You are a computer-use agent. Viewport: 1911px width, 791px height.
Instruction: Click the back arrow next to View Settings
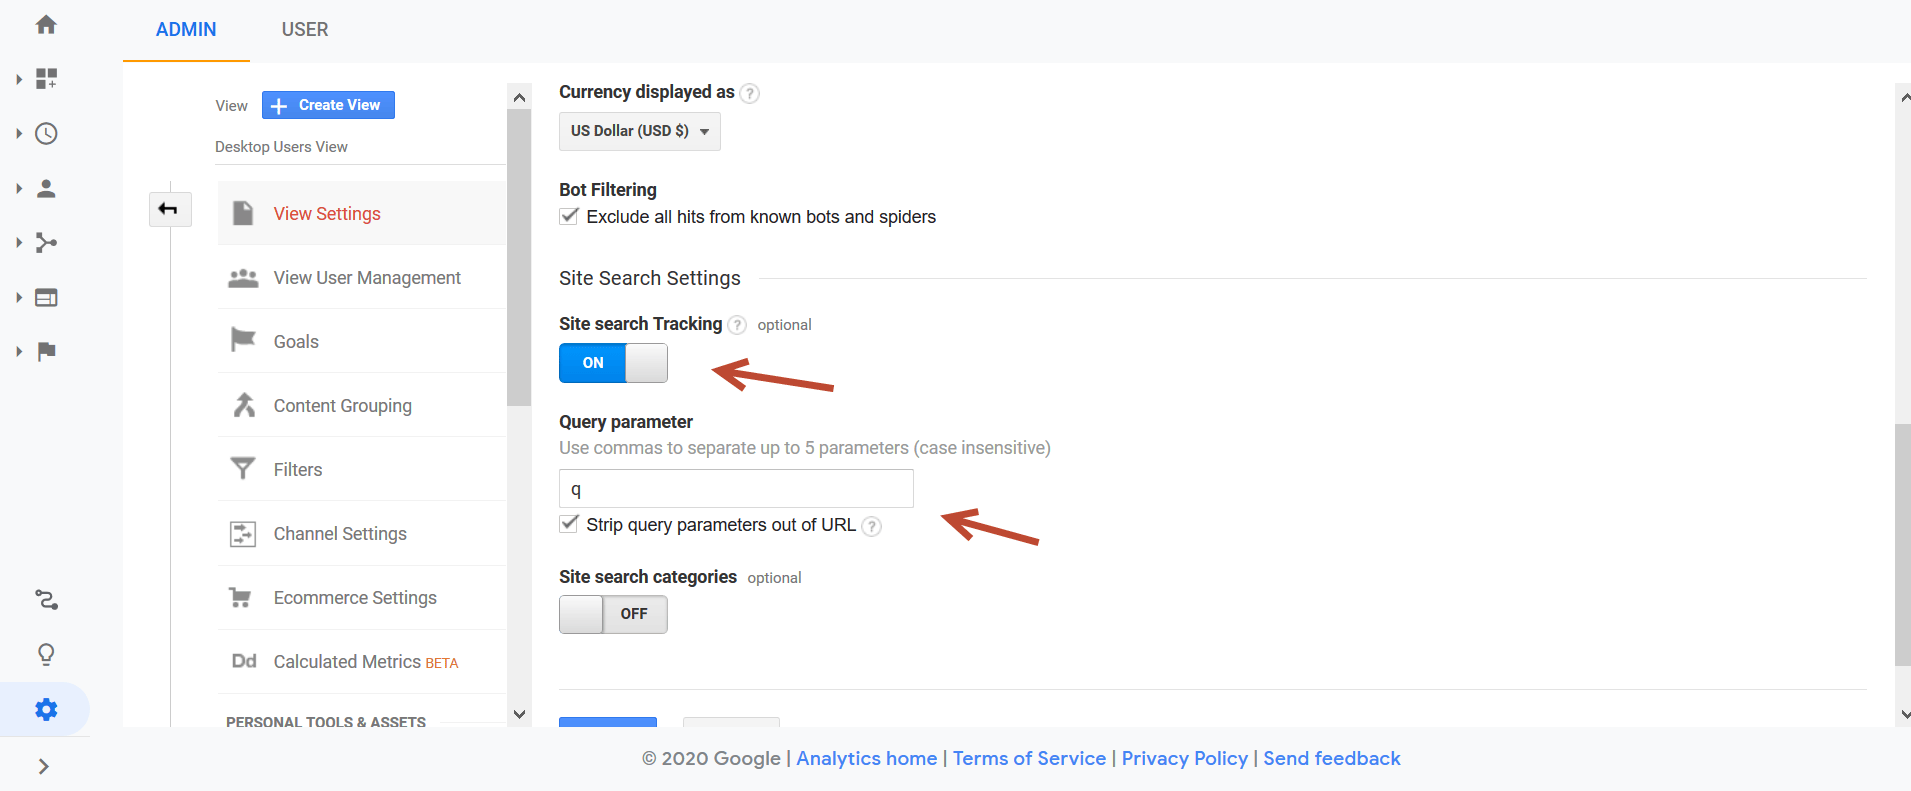tap(170, 209)
